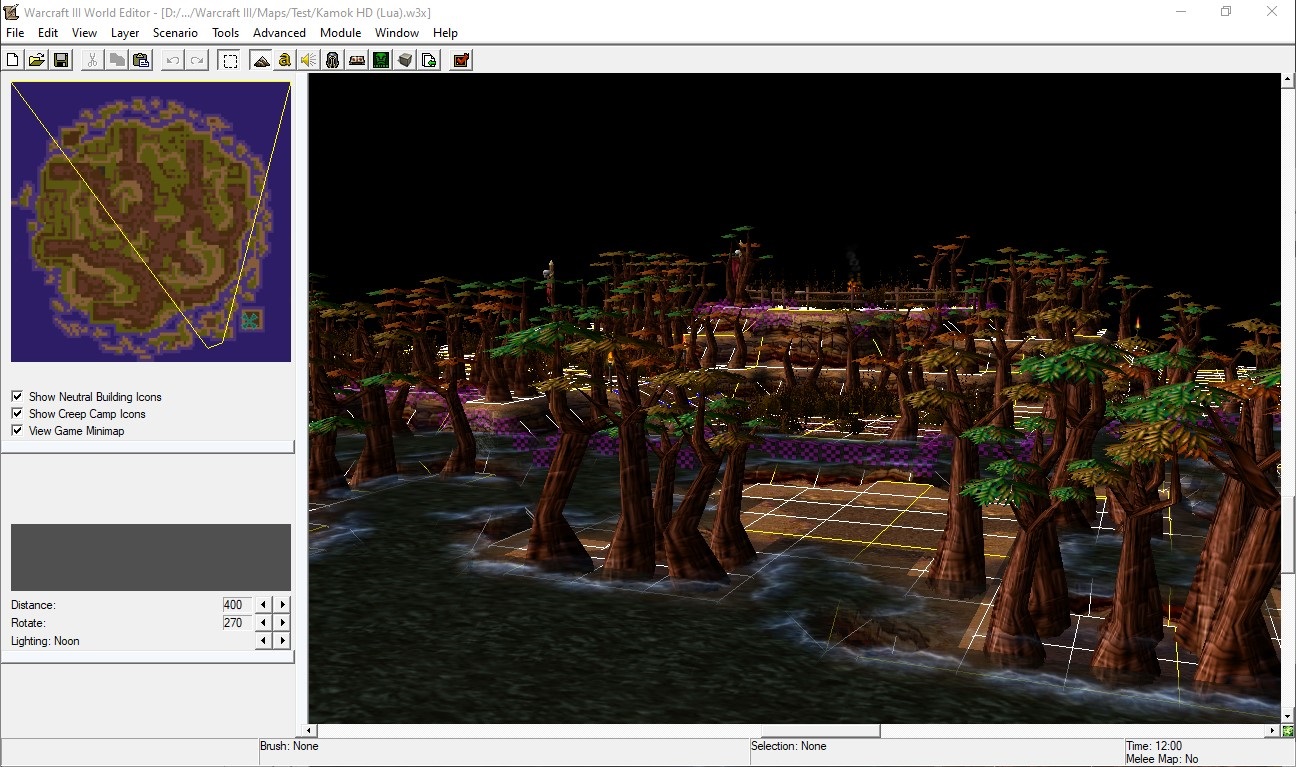The width and height of the screenshot is (1296, 767).
Task: Click the 'Rotate:' label
Action: tap(29, 623)
